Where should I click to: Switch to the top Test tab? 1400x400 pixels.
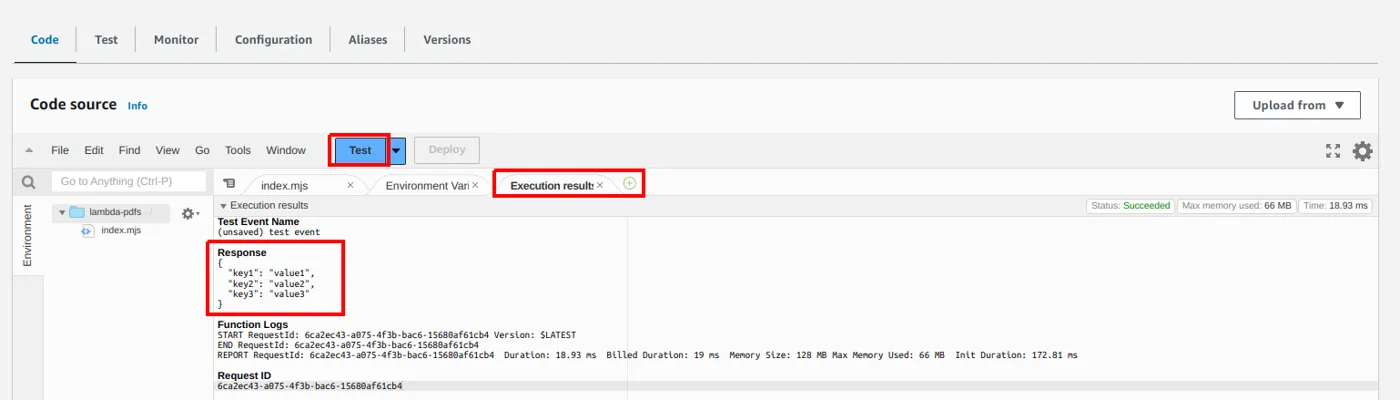(x=106, y=40)
